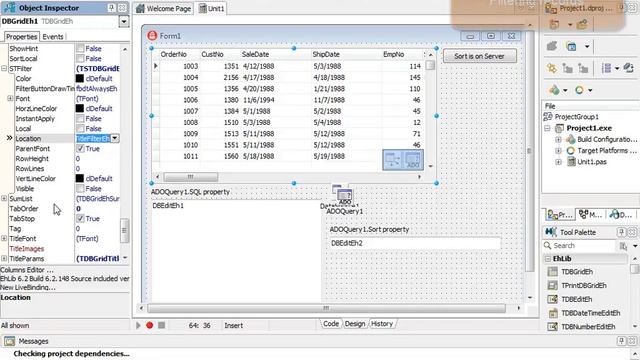Viewport: 640px width, 360px height.
Task: Expand the TitleFont property
Action: coord(4,238)
